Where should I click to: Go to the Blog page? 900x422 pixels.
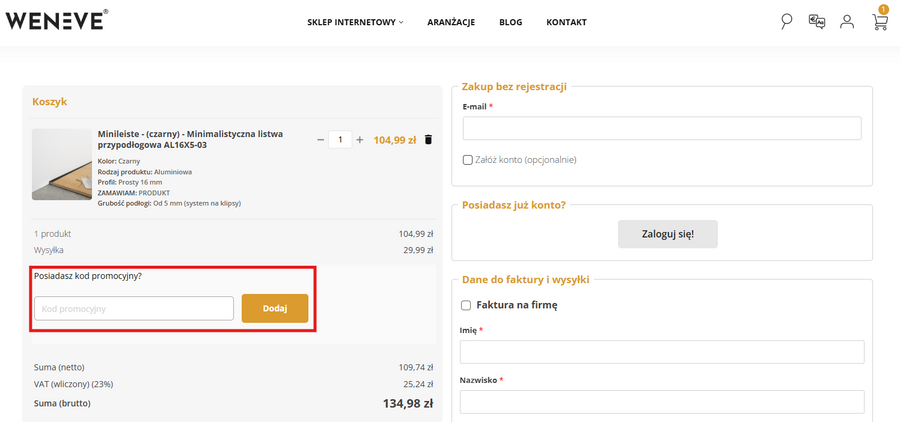(510, 22)
